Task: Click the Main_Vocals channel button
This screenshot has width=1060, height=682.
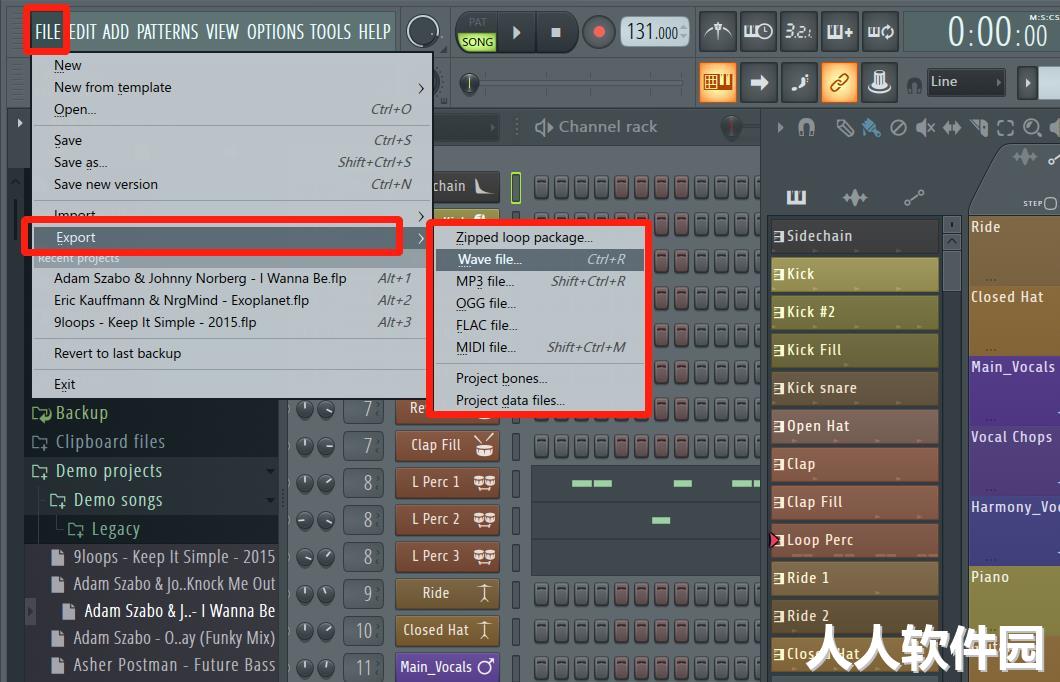Action: click(448, 667)
